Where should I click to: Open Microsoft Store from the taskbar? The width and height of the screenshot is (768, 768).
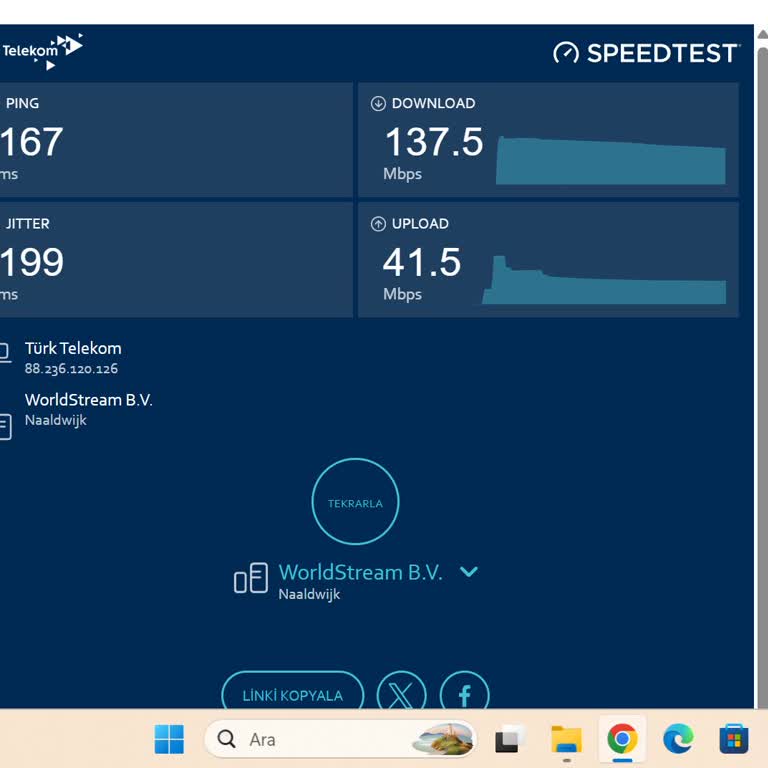pyautogui.click(x=734, y=739)
